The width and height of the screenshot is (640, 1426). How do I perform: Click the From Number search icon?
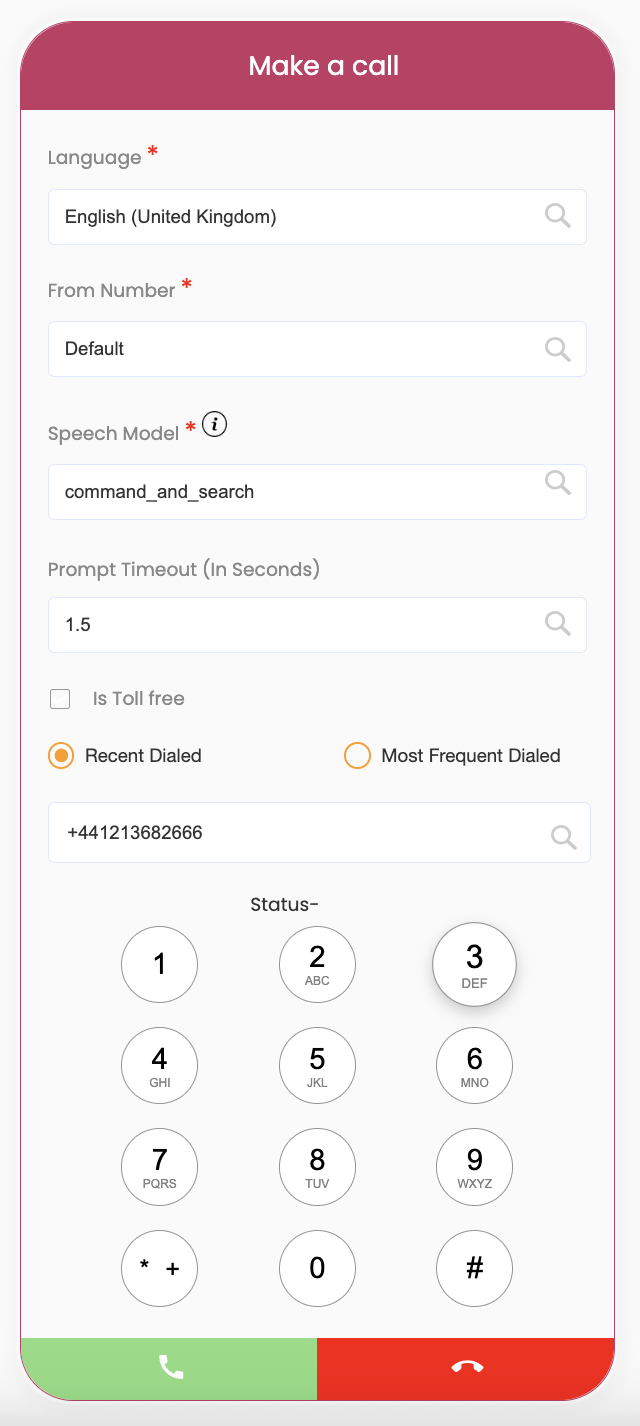click(557, 348)
